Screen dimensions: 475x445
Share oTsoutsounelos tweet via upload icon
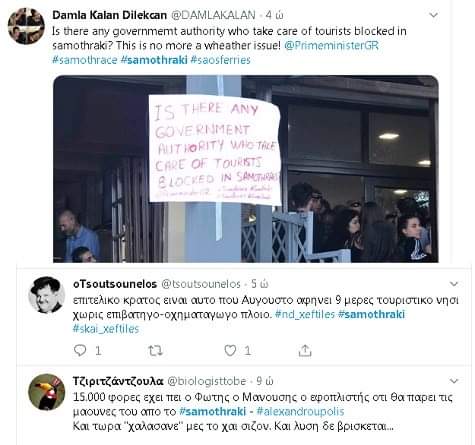click(x=305, y=350)
